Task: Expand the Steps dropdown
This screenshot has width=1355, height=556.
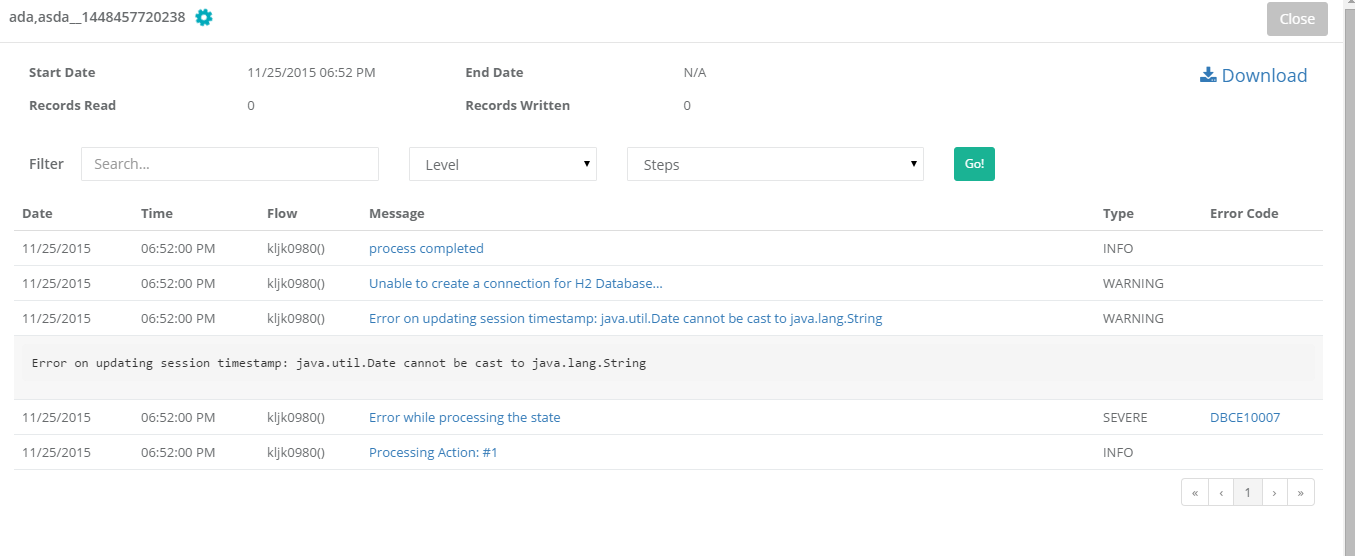Action: [x=775, y=164]
